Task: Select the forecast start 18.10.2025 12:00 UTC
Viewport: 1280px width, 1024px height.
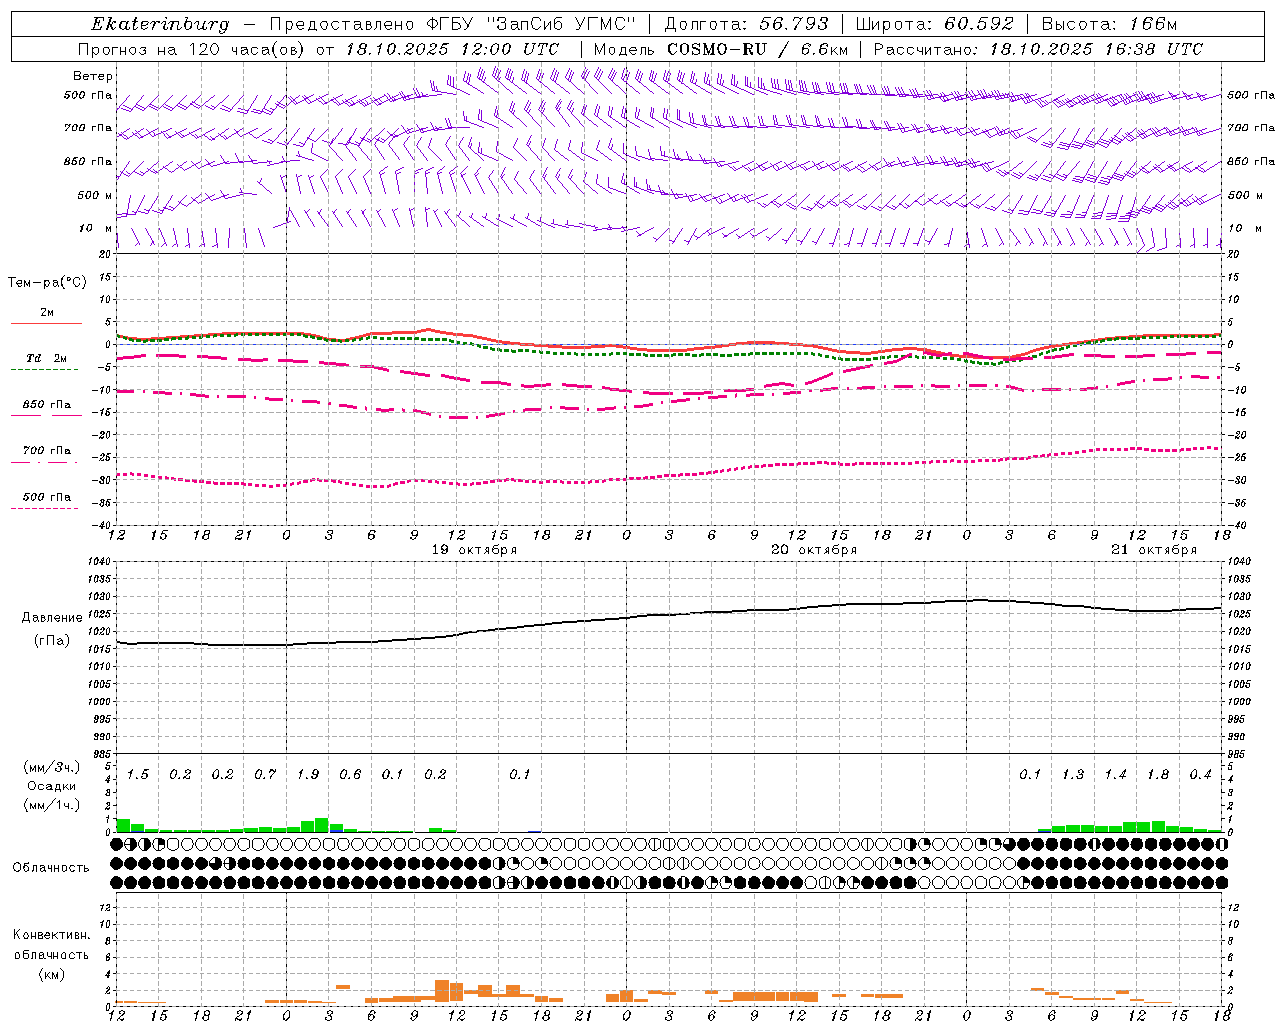Action: coord(452,49)
